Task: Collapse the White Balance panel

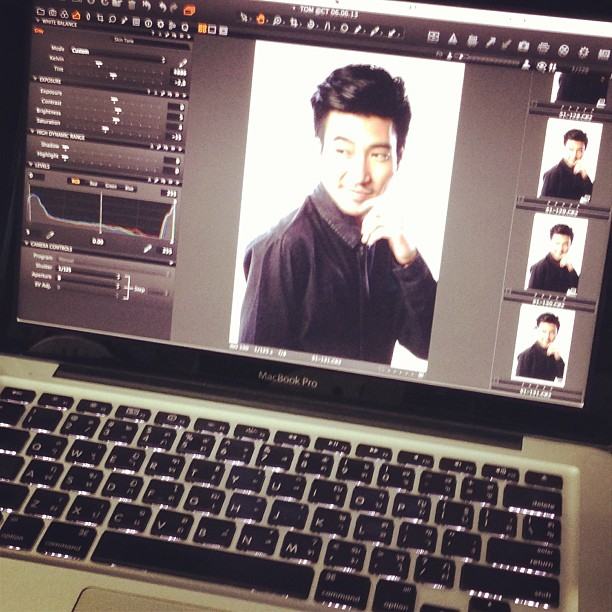Action: 38,20
